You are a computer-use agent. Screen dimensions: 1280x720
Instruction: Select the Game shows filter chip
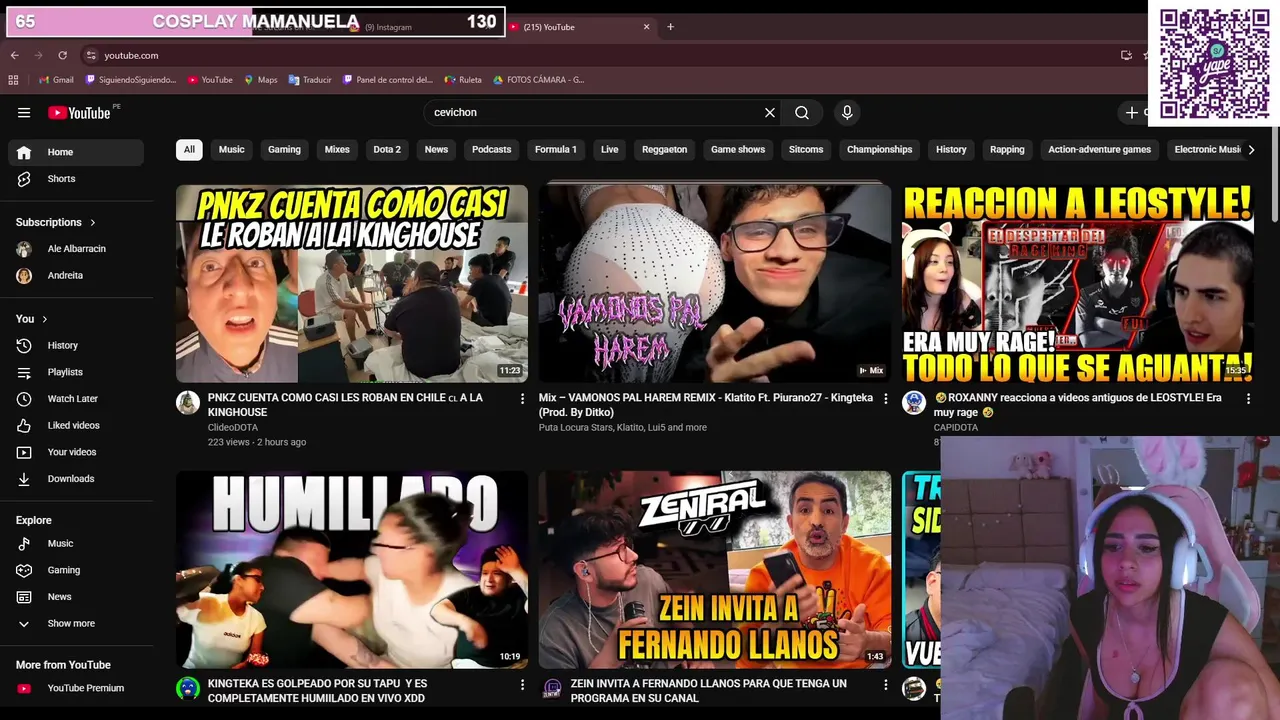738,150
